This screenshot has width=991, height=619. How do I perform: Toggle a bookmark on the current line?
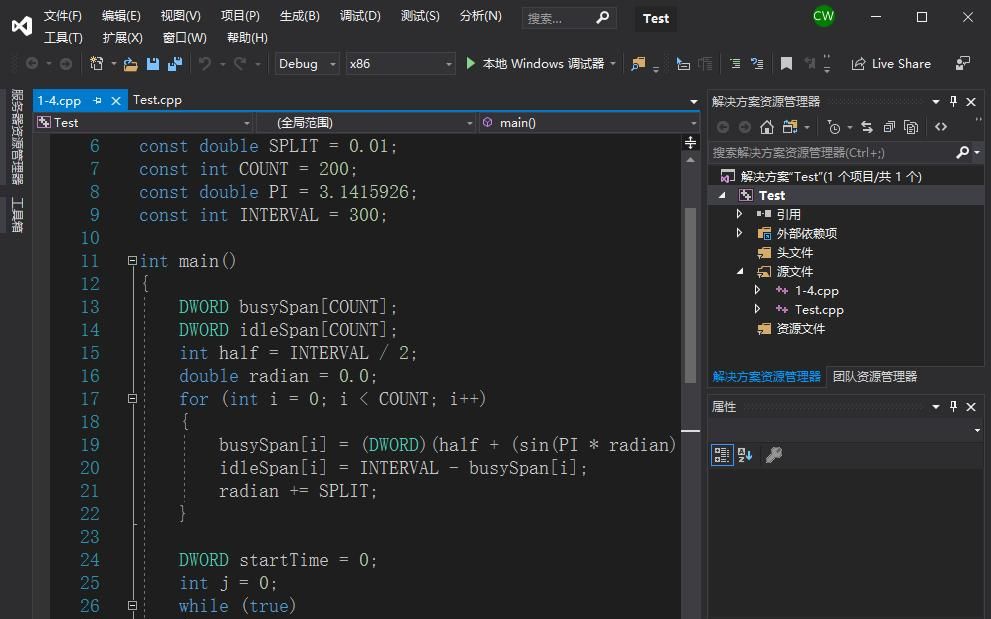(x=786, y=63)
